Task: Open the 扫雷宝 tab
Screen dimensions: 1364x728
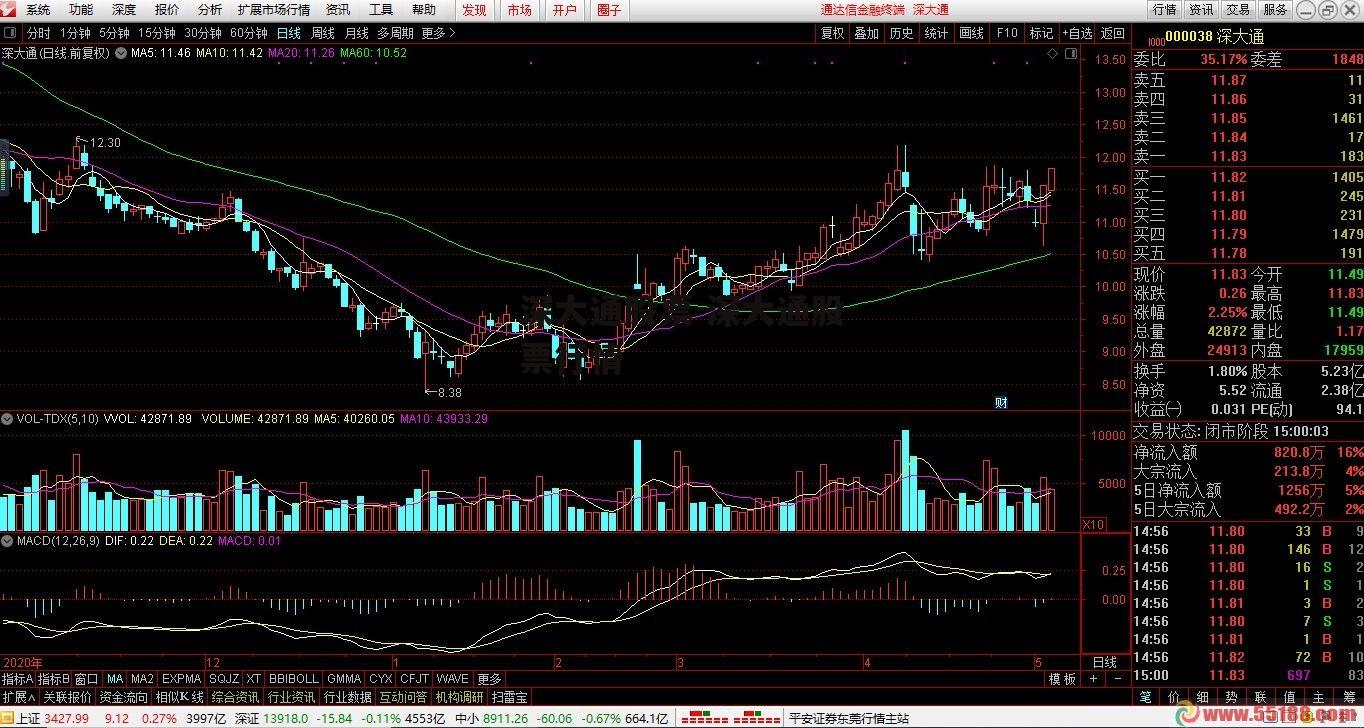Action: tap(509, 697)
